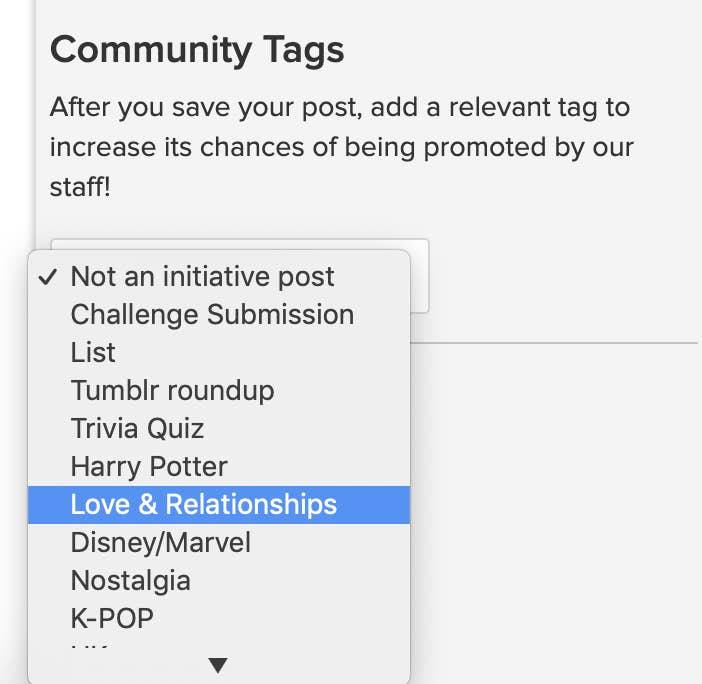Select the Harry Potter tag
702x684 pixels.
(x=149, y=466)
